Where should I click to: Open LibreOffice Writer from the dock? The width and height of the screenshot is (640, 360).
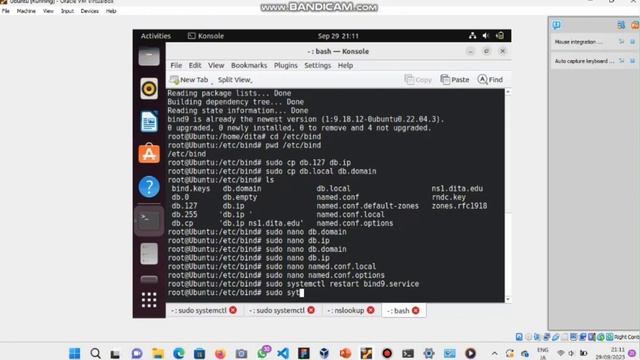click(x=149, y=121)
